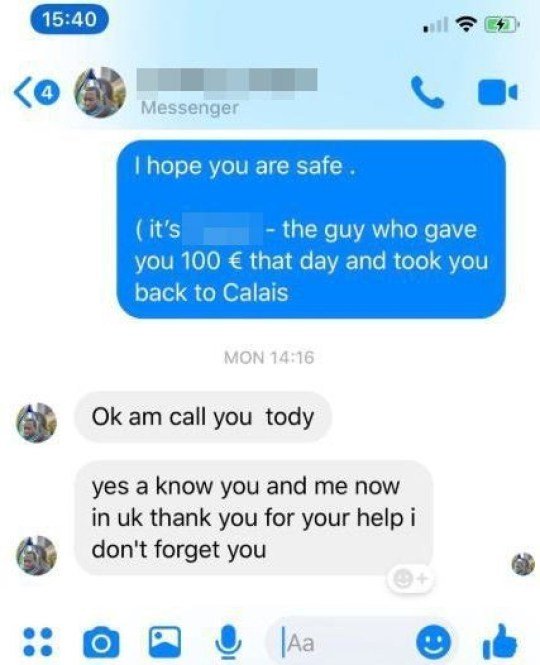Open the photo gallery picker icon
The width and height of the screenshot is (540, 665).
[x=164, y=642]
